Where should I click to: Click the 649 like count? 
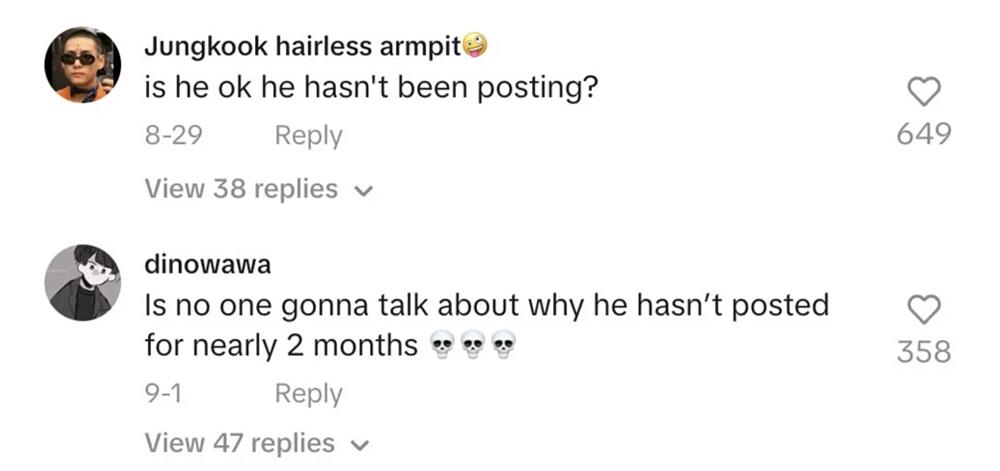pyautogui.click(x=923, y=134)
